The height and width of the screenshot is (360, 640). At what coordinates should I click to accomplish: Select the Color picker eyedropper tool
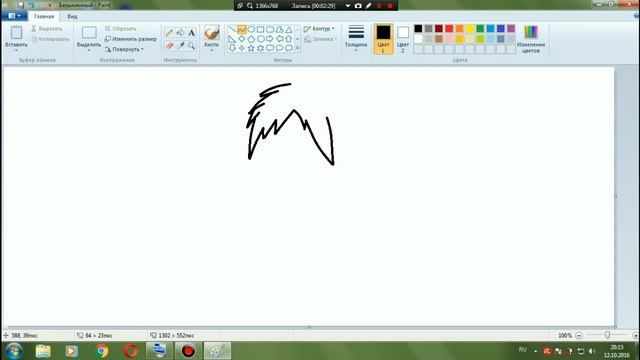coord(180,45)
